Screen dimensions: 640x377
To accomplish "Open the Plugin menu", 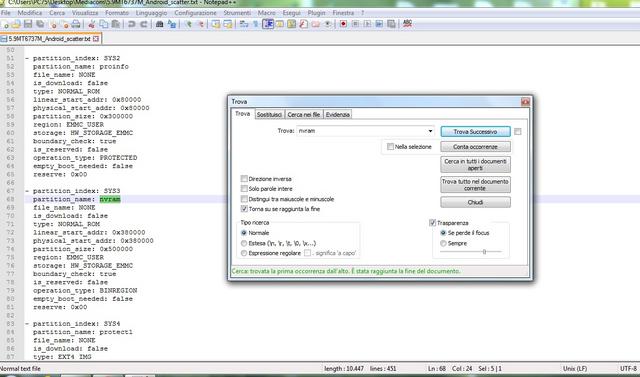I will 316,13.
